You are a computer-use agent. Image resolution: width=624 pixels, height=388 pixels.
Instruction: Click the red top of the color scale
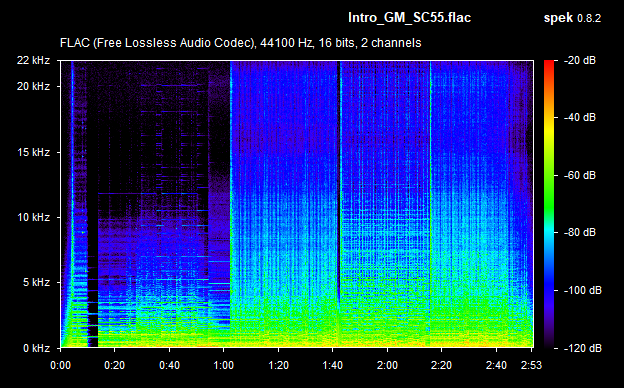(549, 64)
